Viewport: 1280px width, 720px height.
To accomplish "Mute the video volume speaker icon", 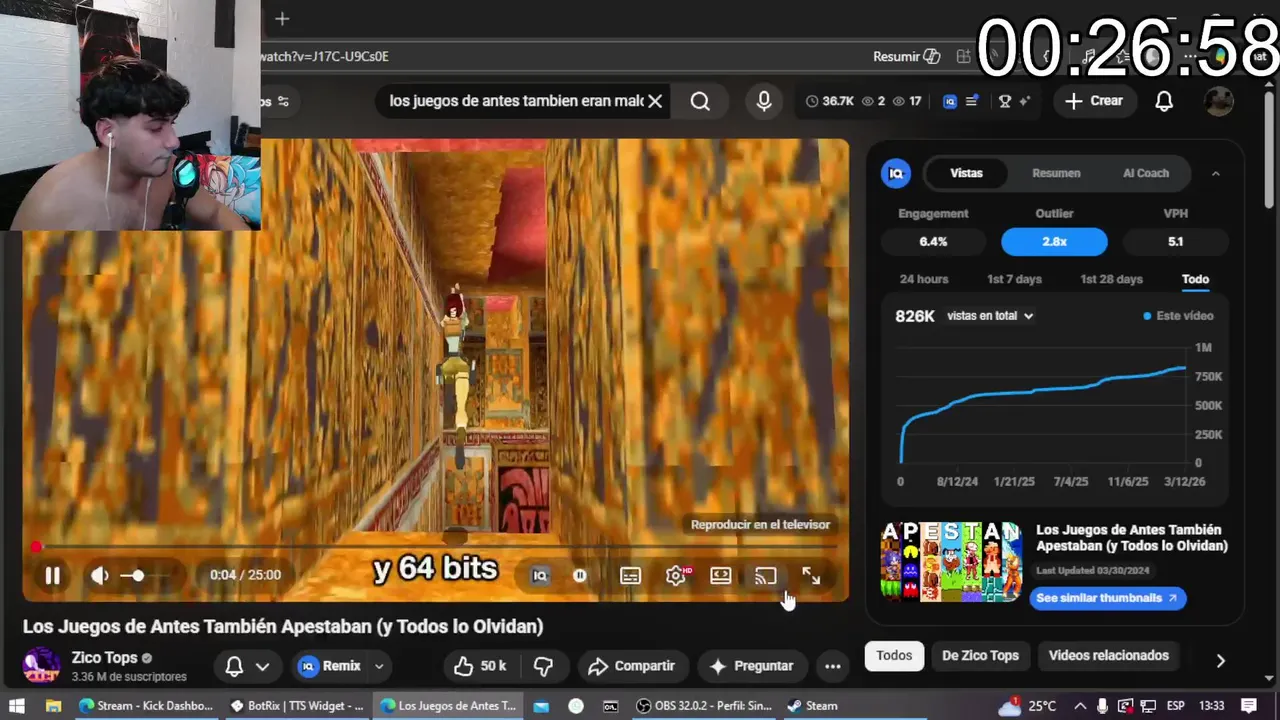I will [x=99, y=575].
